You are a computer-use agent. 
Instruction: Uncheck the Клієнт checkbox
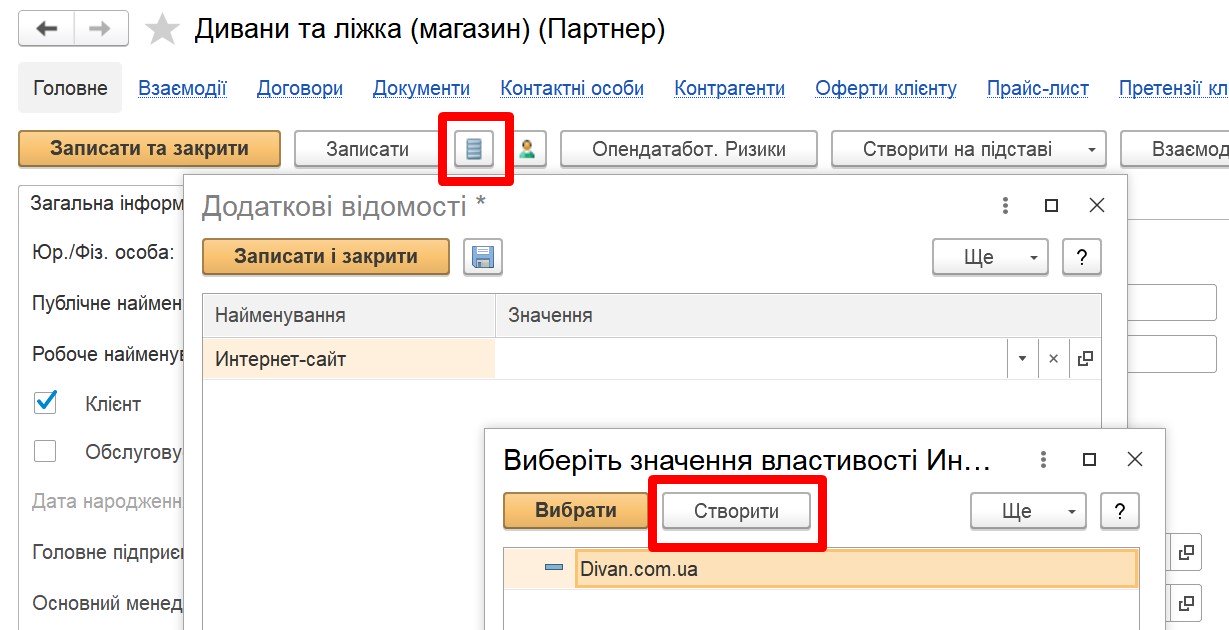tap(45, 403)
